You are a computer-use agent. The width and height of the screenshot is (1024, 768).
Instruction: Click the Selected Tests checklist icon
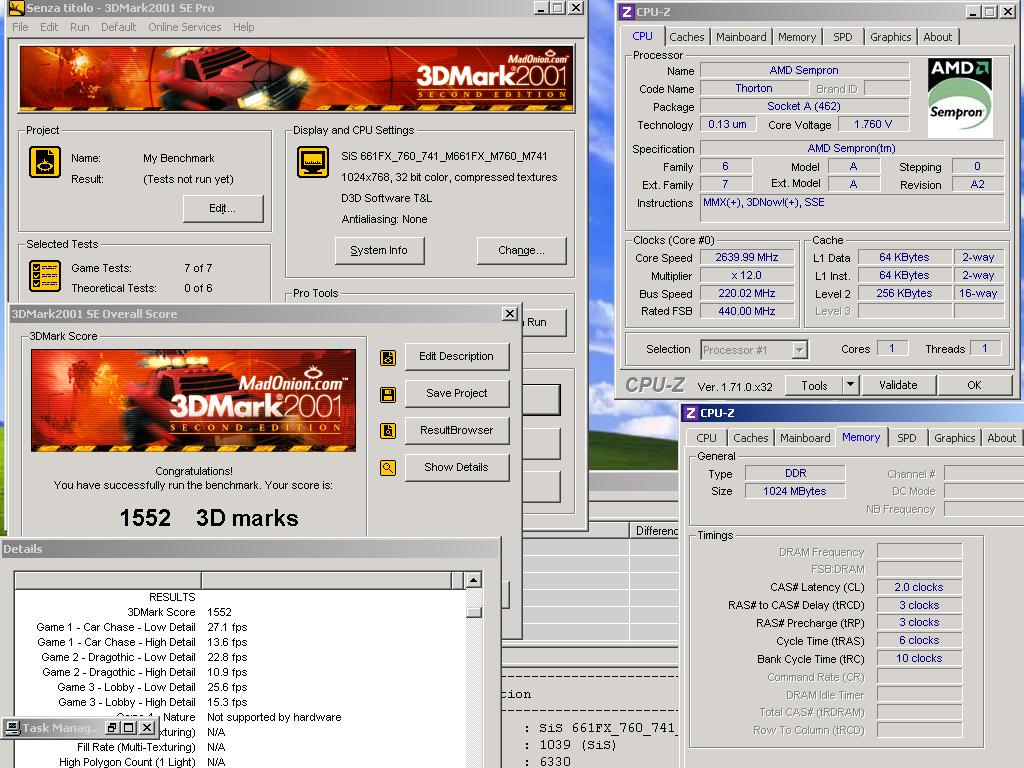pyautogui.click(x=45, y=276)
